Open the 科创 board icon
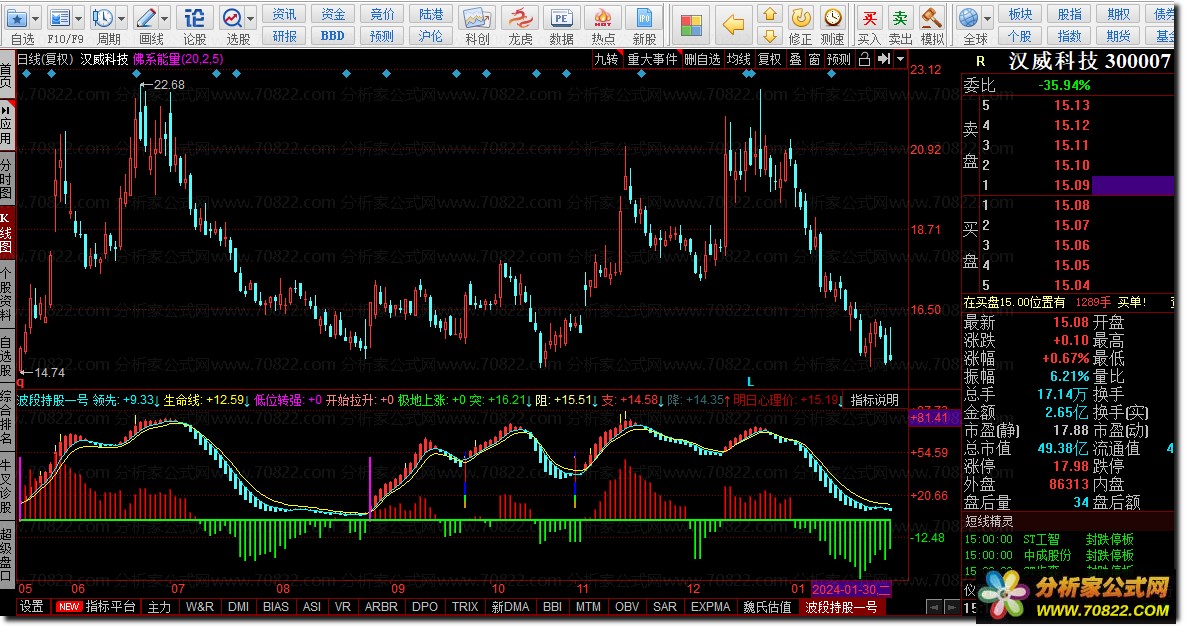The width and height of the screenshot is (1186, 627). point(477,17)
